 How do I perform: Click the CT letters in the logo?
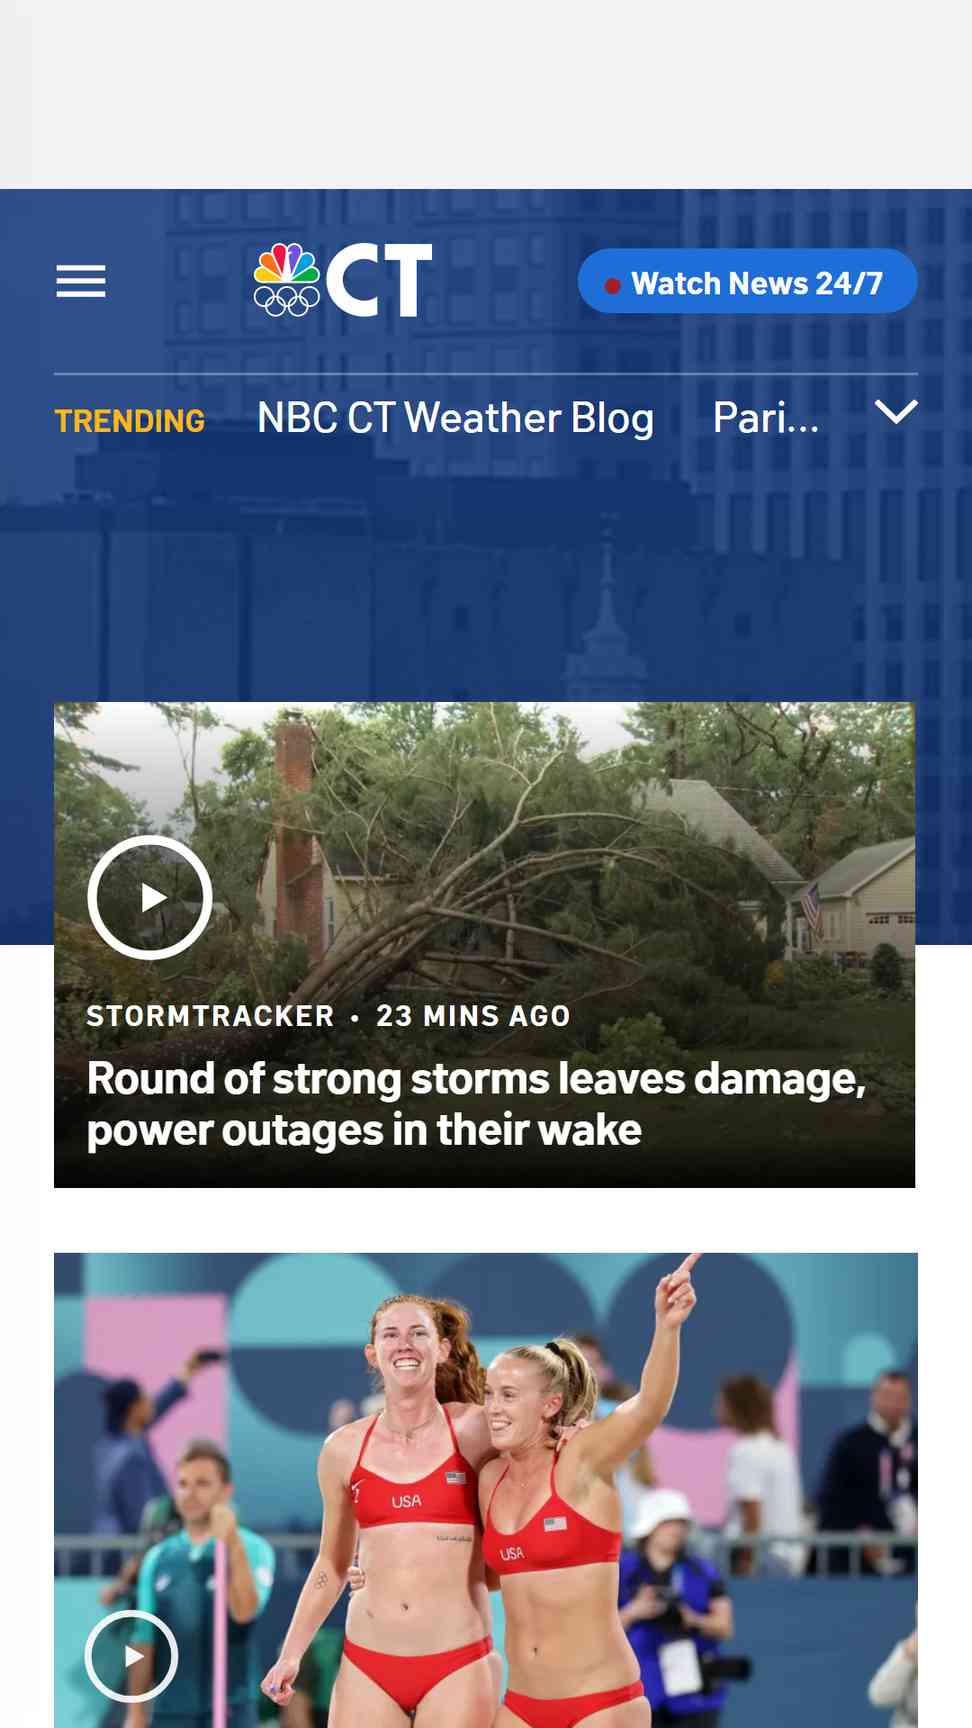pyautogui.click(x=379, y=280)
